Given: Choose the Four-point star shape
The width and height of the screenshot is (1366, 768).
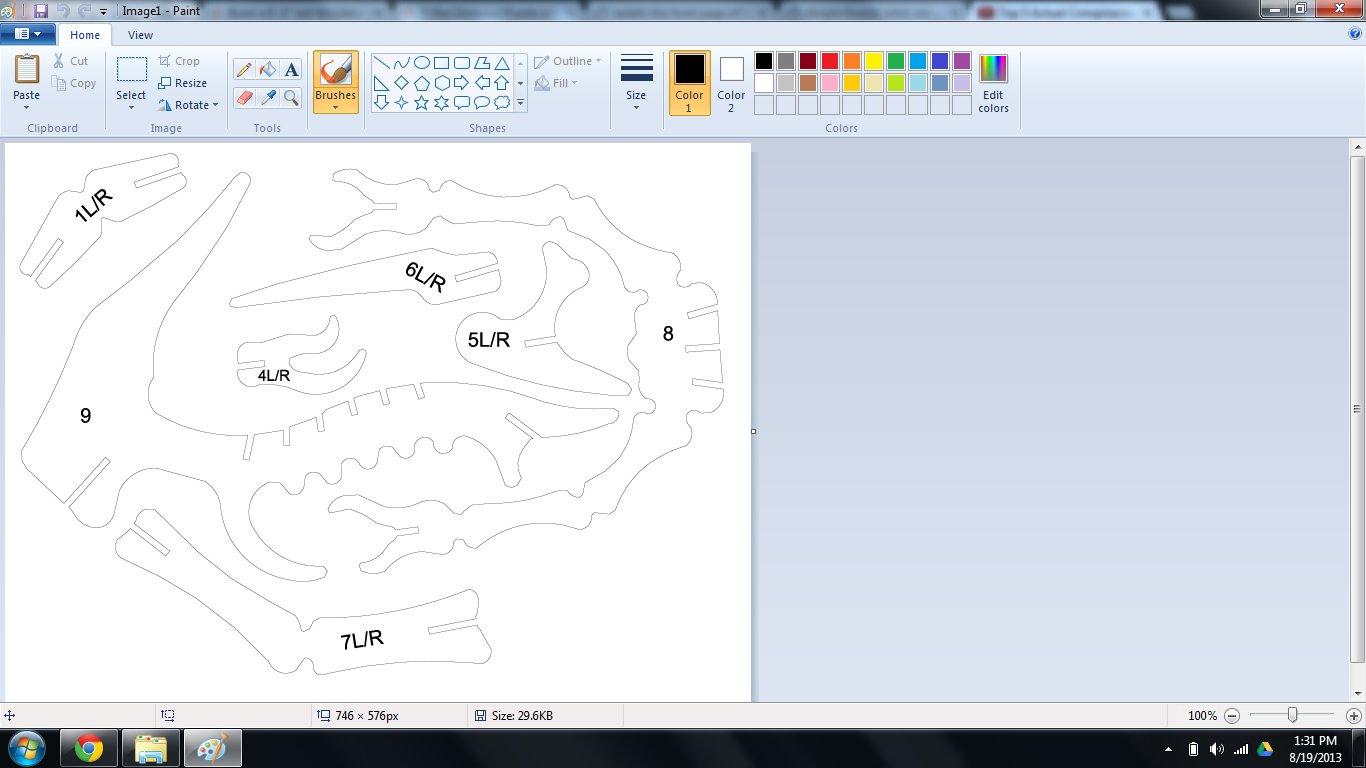Looking at the screenshot, I should [x=401, y=102].
